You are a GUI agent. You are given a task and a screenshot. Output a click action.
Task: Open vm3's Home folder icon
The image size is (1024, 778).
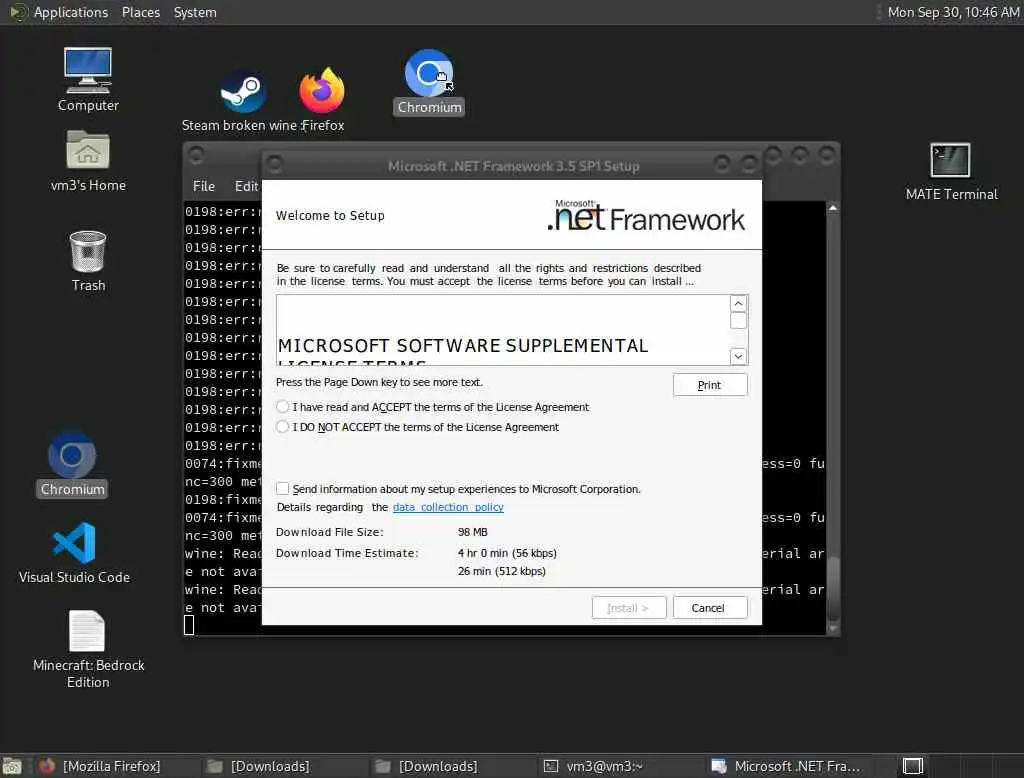click(x=88, y=161)
